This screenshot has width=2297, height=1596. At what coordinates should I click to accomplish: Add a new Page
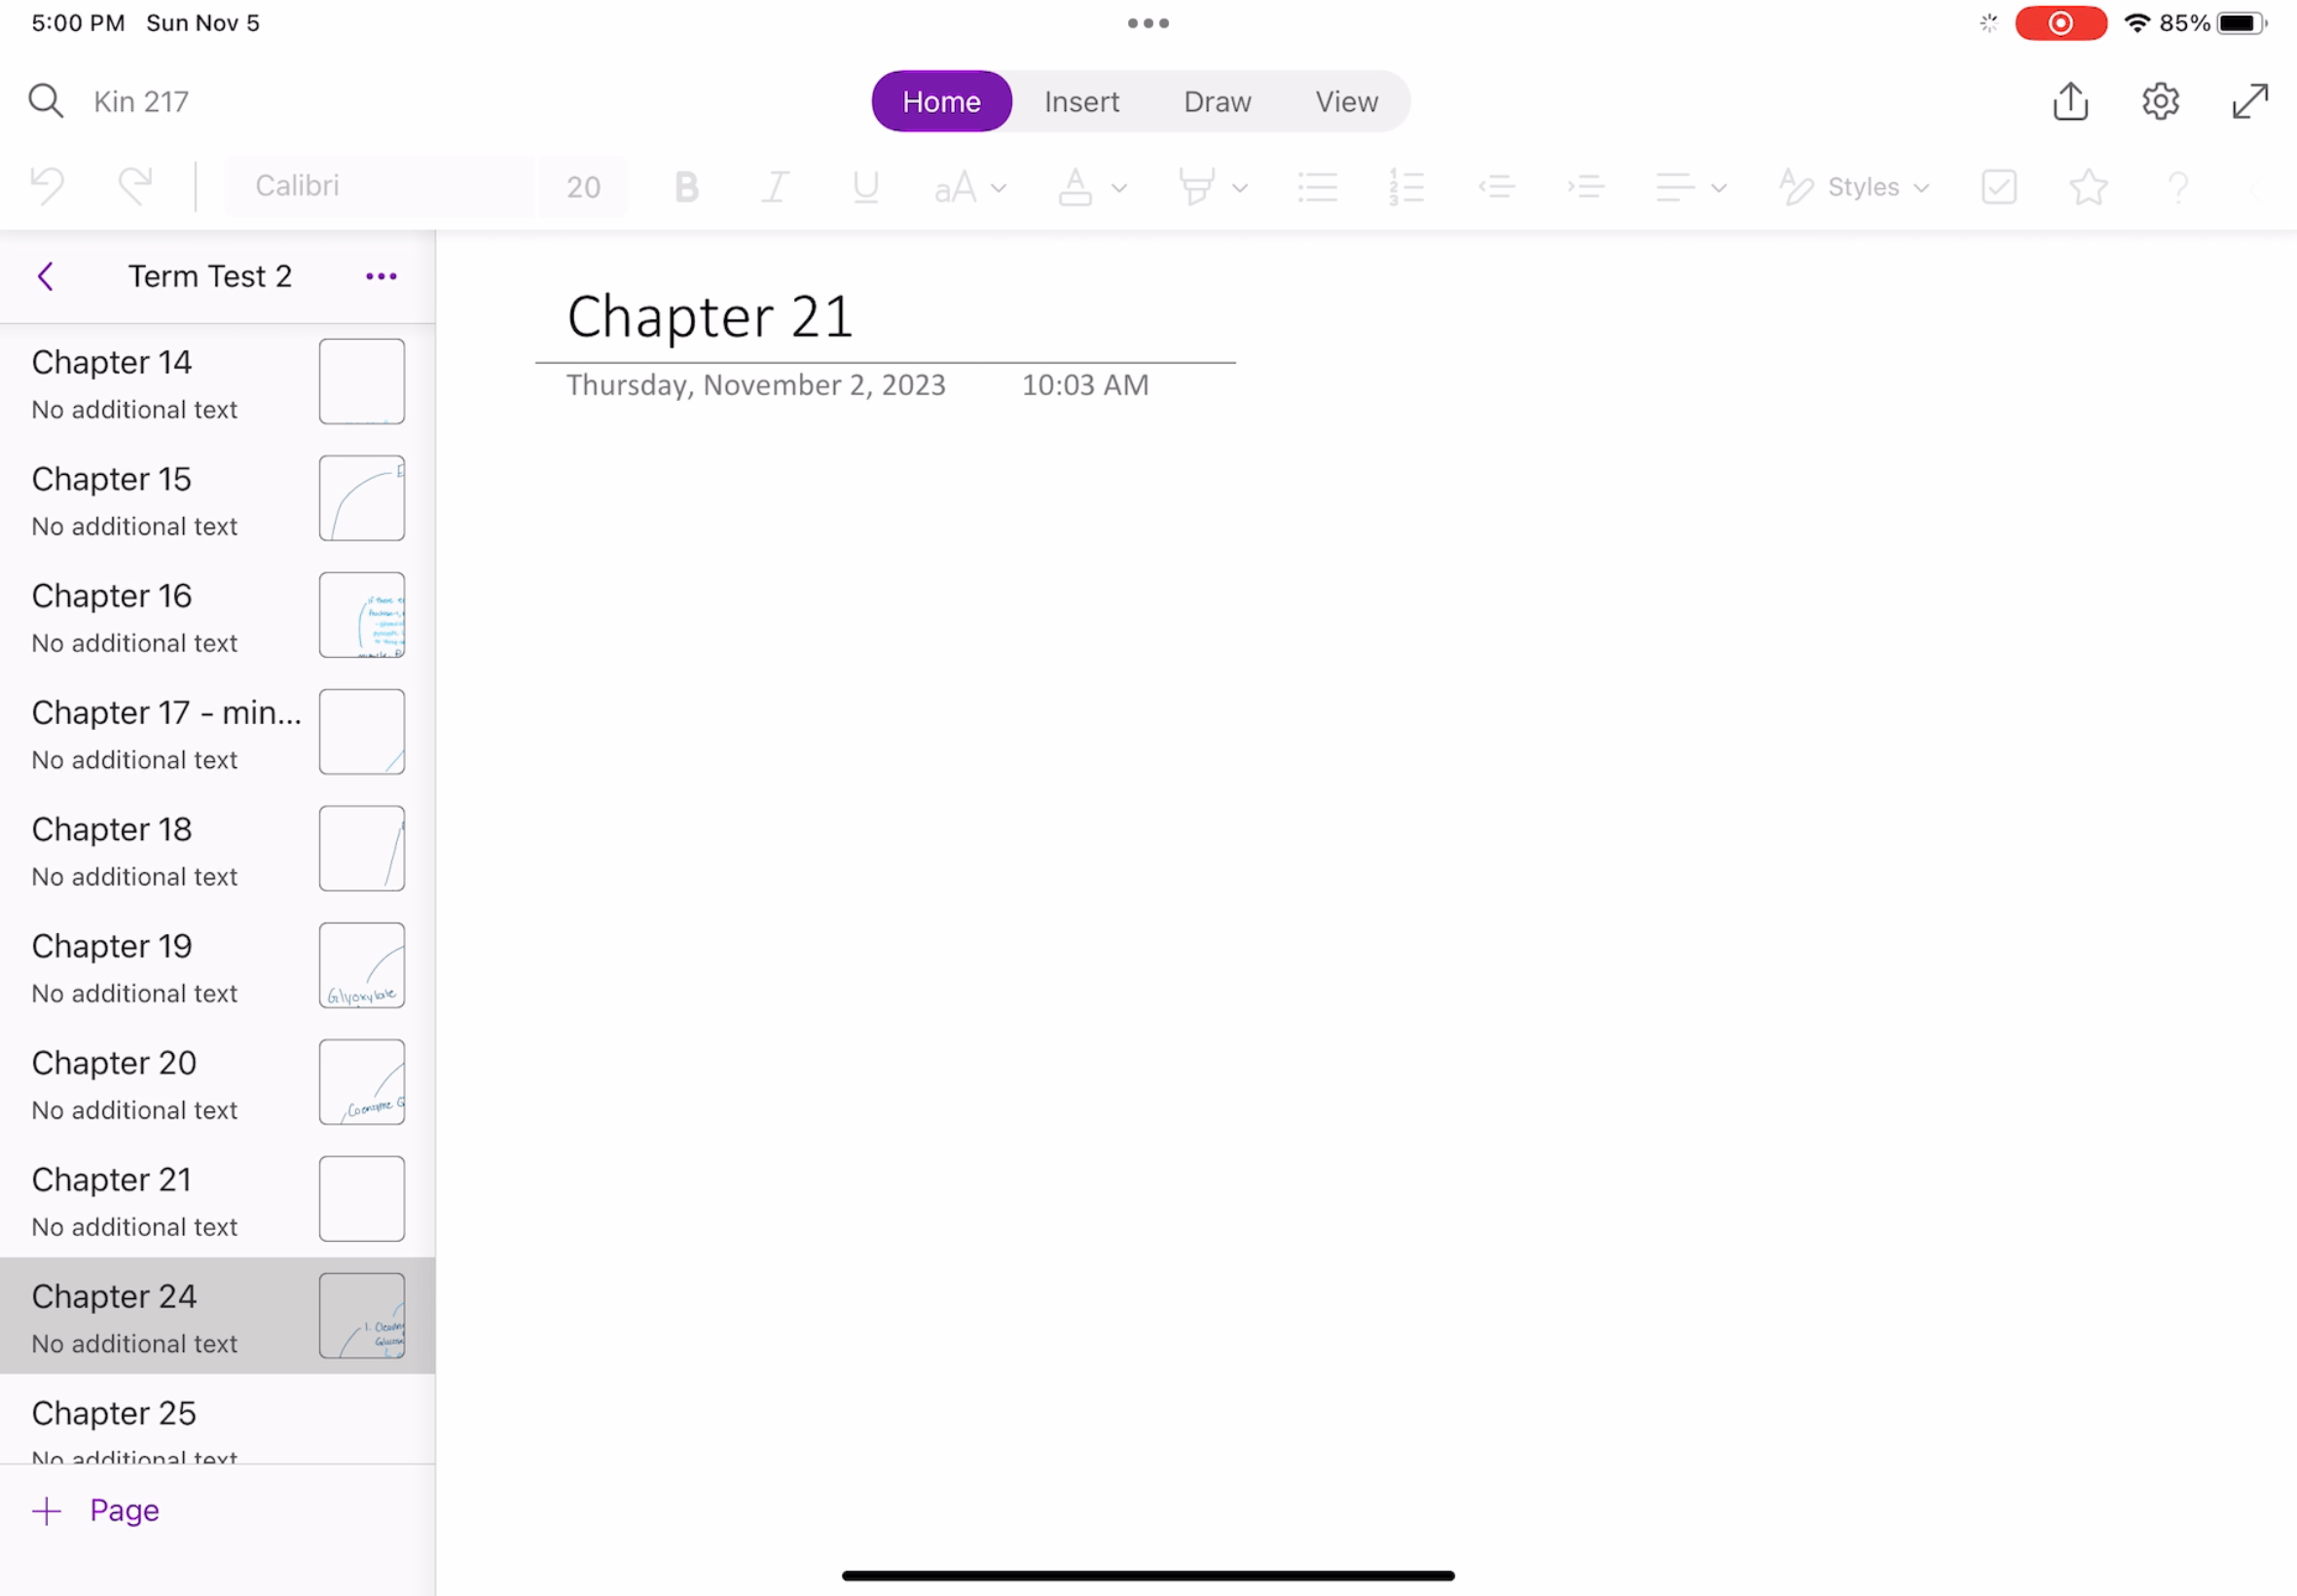click(96, 1510)
